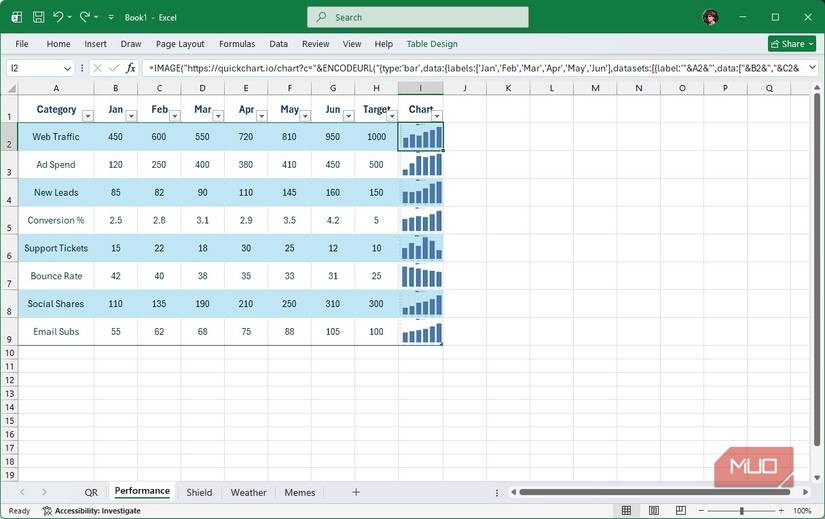This screenshot has width=825, height=519.
Task: Open the Apr column filter dropdown
Action: click(261, 116)
